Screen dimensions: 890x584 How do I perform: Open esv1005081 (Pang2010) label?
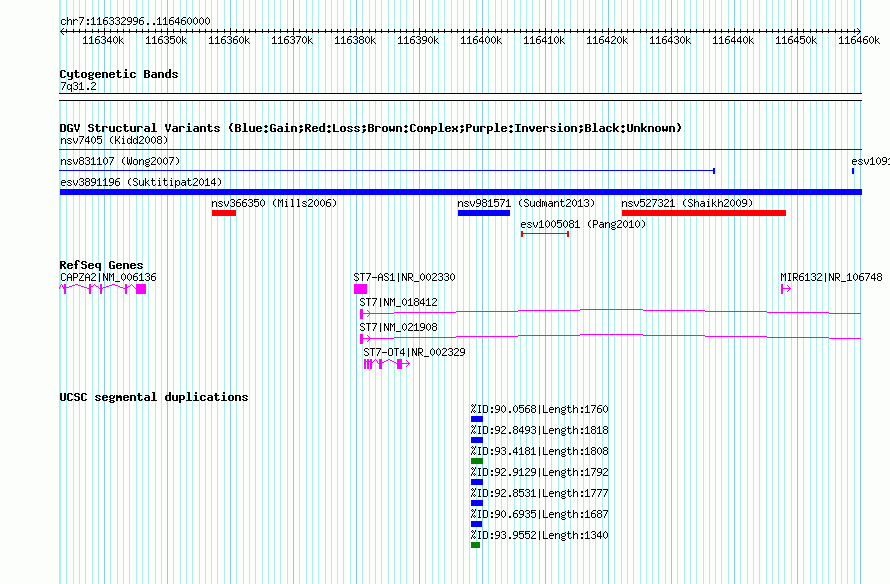click(583, 224)
